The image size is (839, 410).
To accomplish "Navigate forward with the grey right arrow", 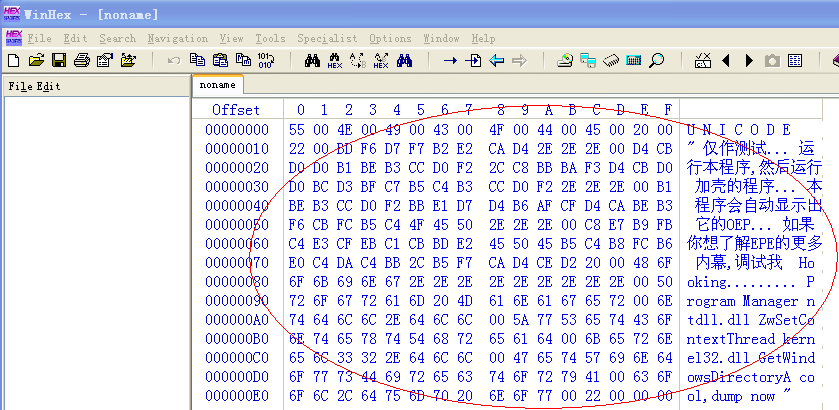I will tap(519, 61).
